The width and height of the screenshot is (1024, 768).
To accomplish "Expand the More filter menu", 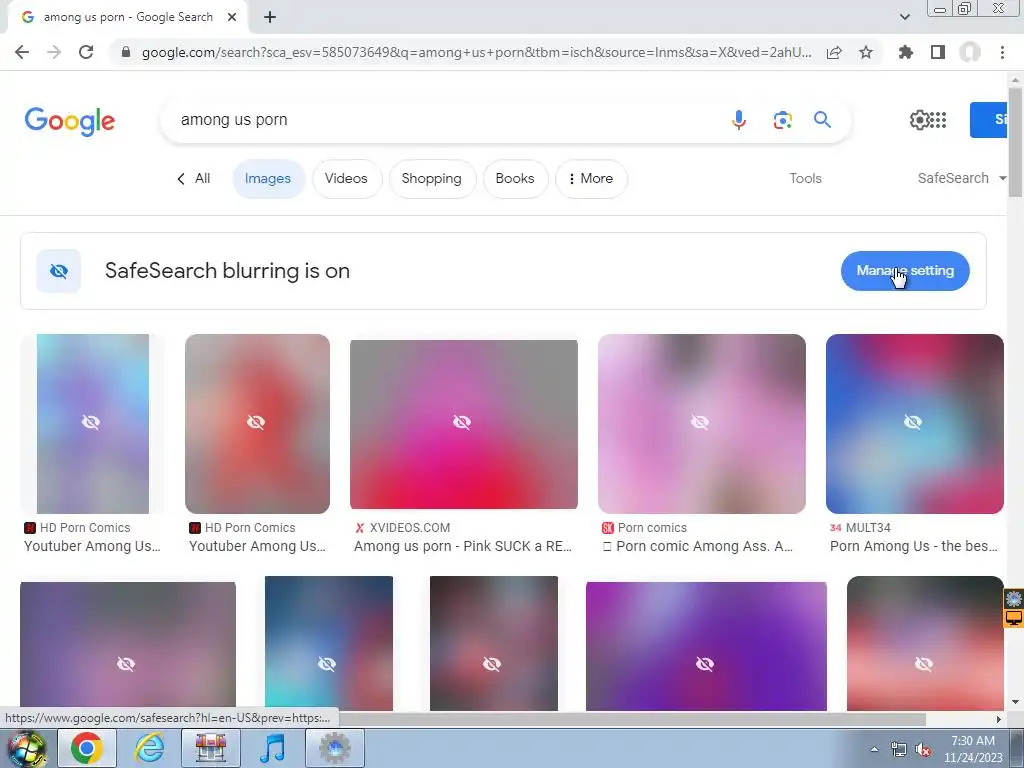I will (x=591, y=178).
